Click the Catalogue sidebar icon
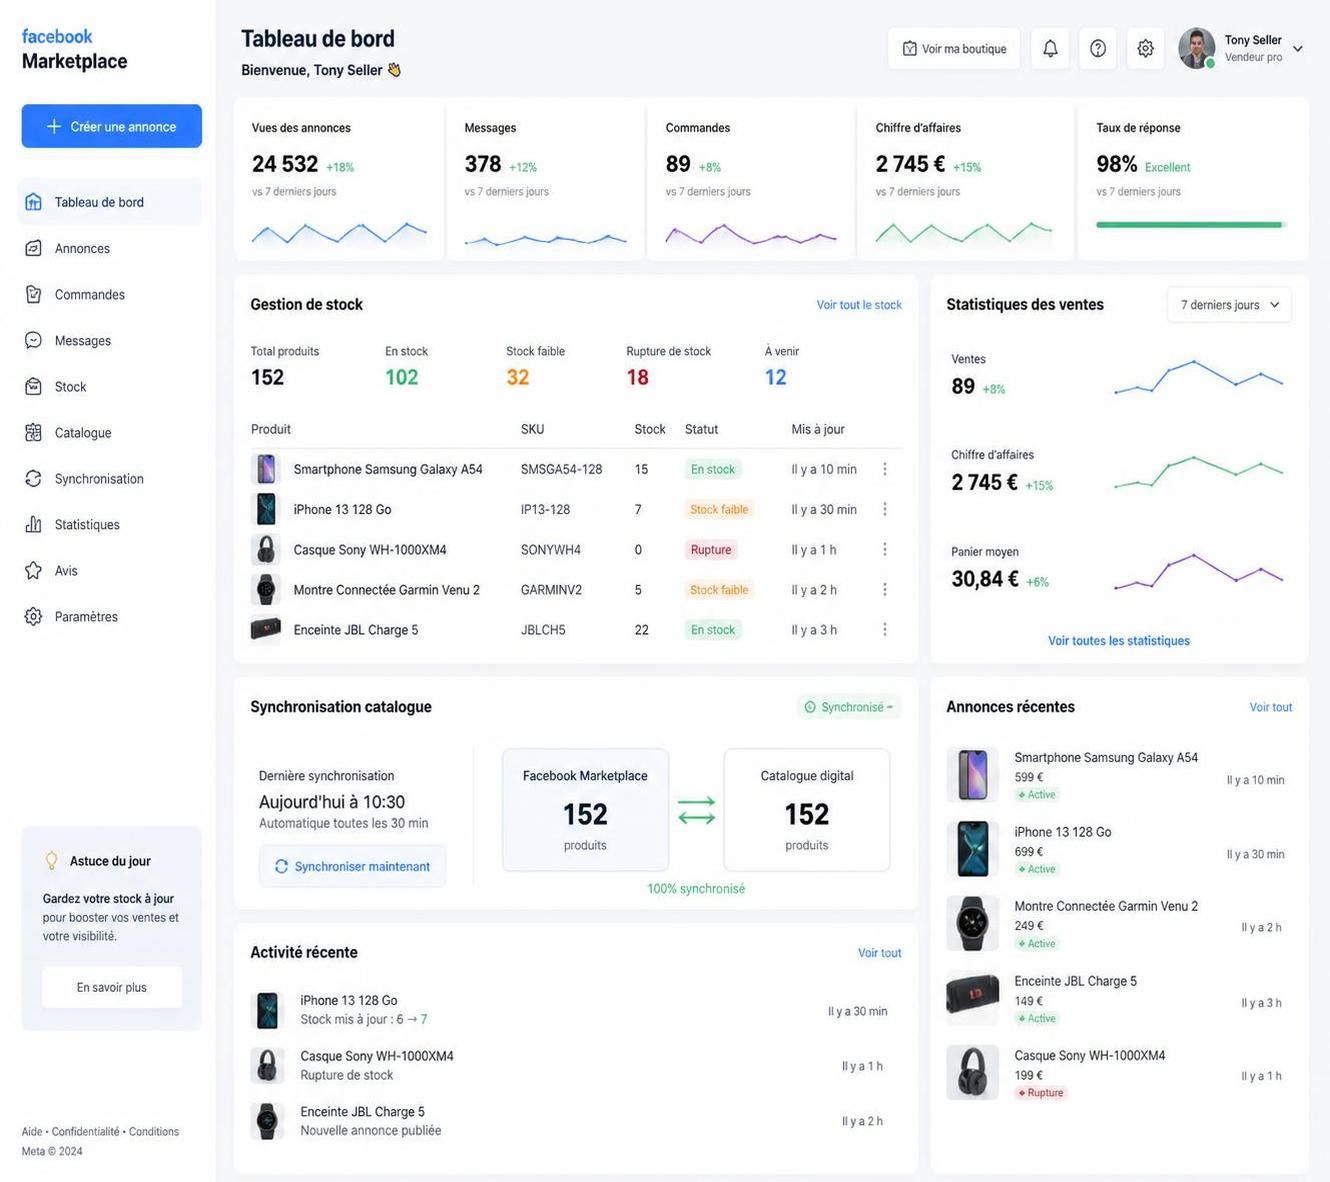Viewport: 1330px width, 1182px height. click(33, 432)
